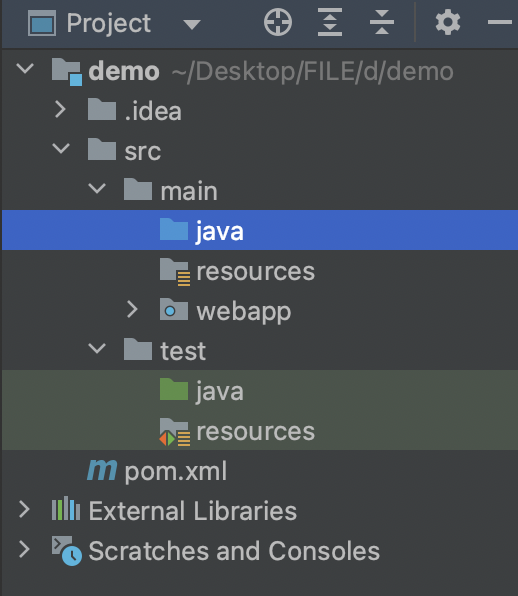
Task: Click the External Libraries bars icon
Action: [66, 508]
